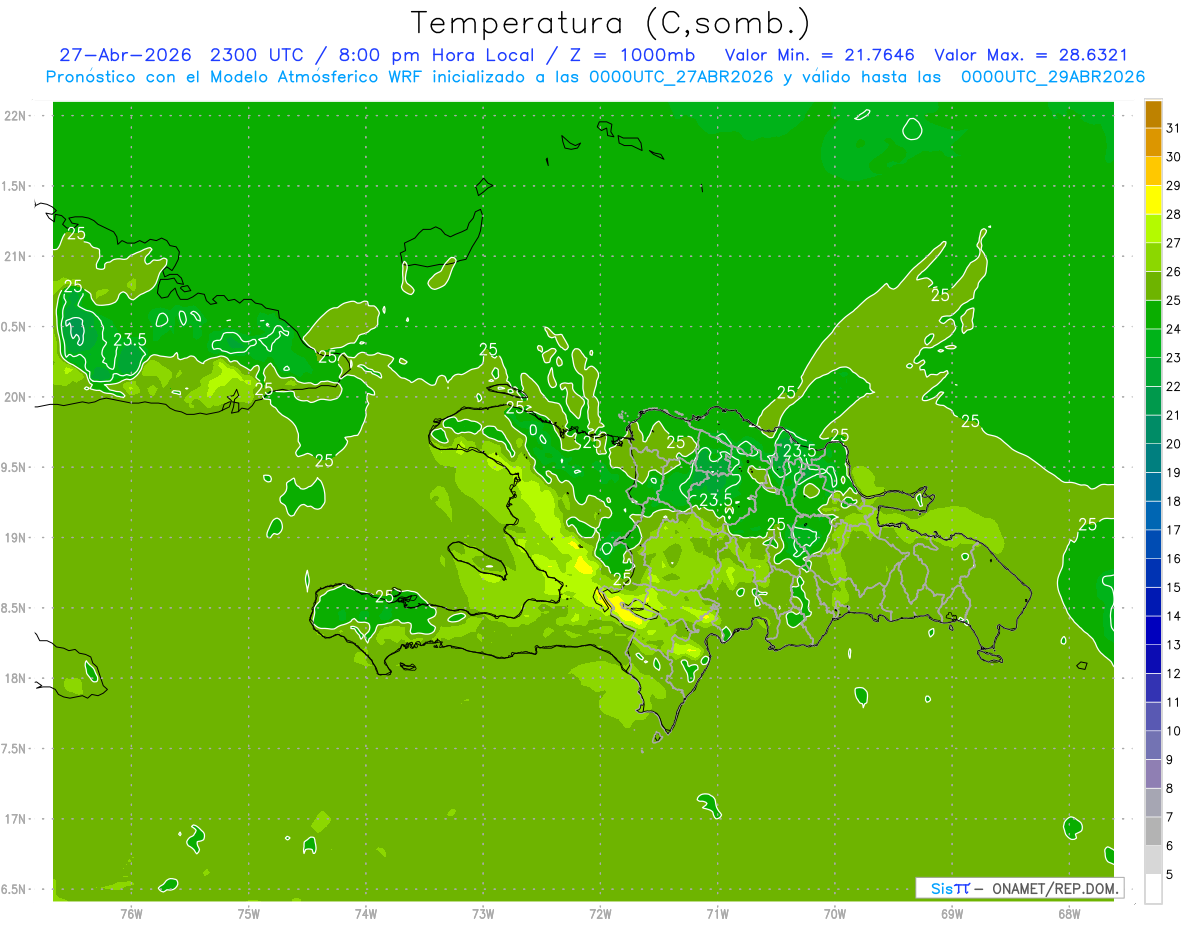Click the ONAMET/REP.DOM. logo box
This screenshot has height=927, width=1200.
1019,888
